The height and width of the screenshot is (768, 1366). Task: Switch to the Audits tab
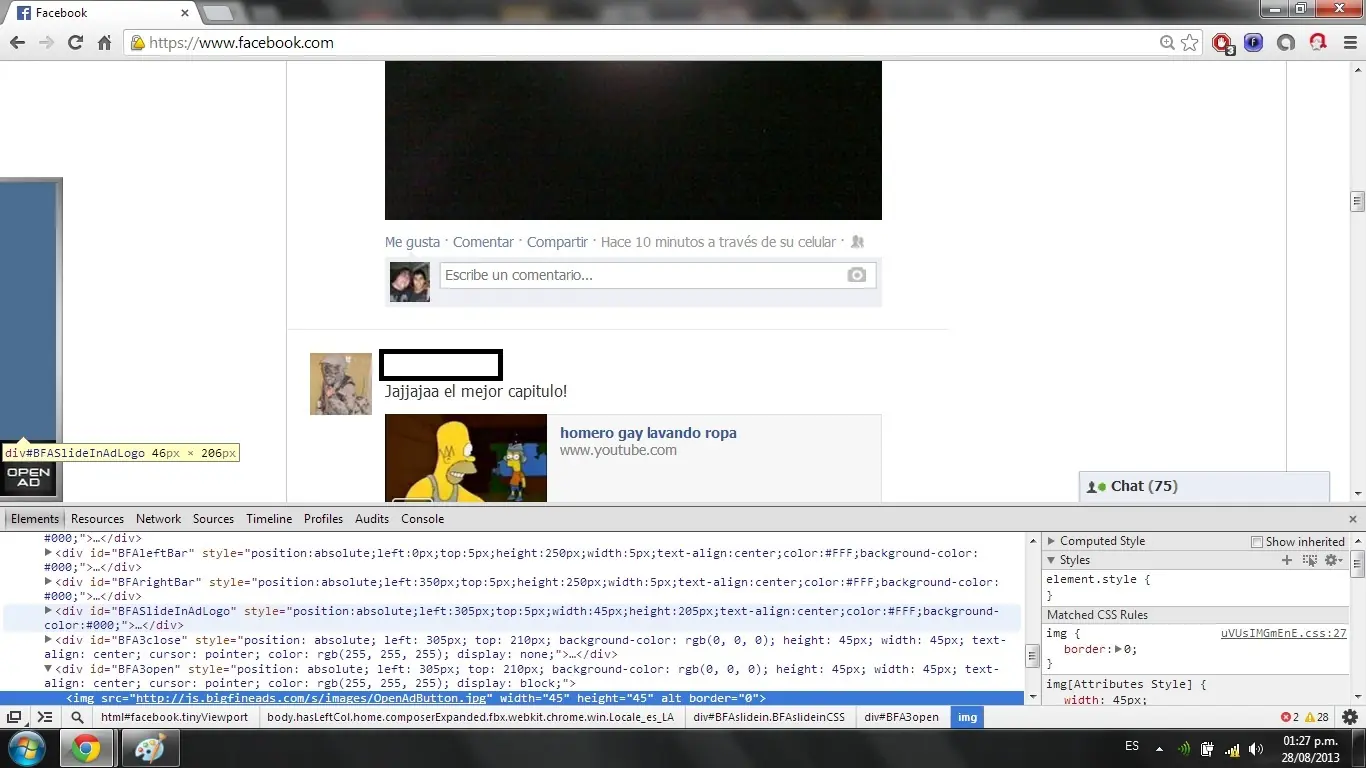372,519
